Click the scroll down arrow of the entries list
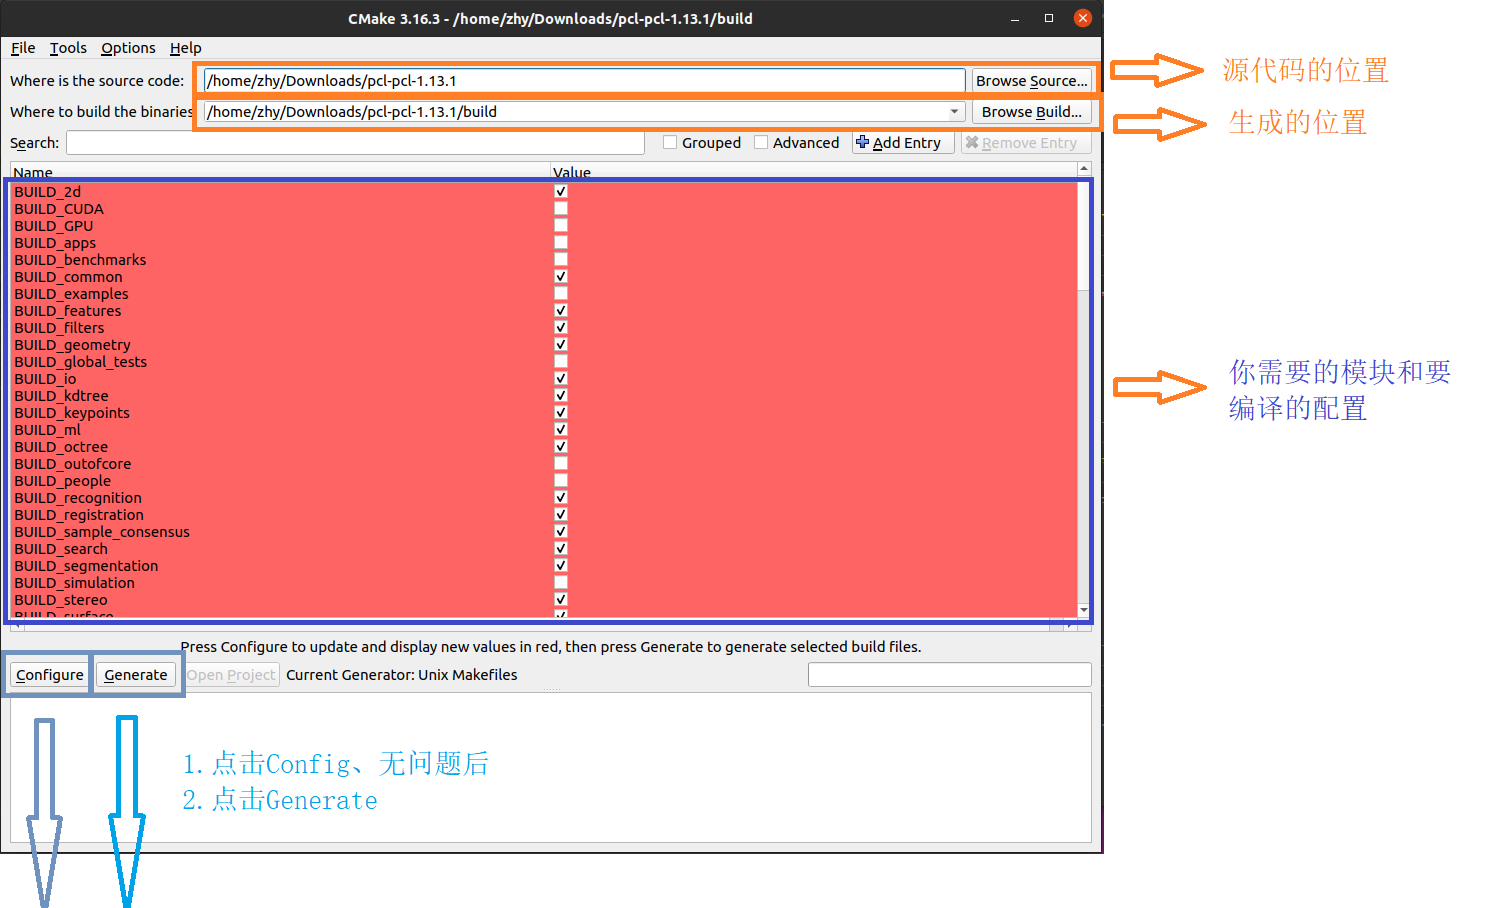The height and width of the screenshot is (908, 1492). 1084,610
